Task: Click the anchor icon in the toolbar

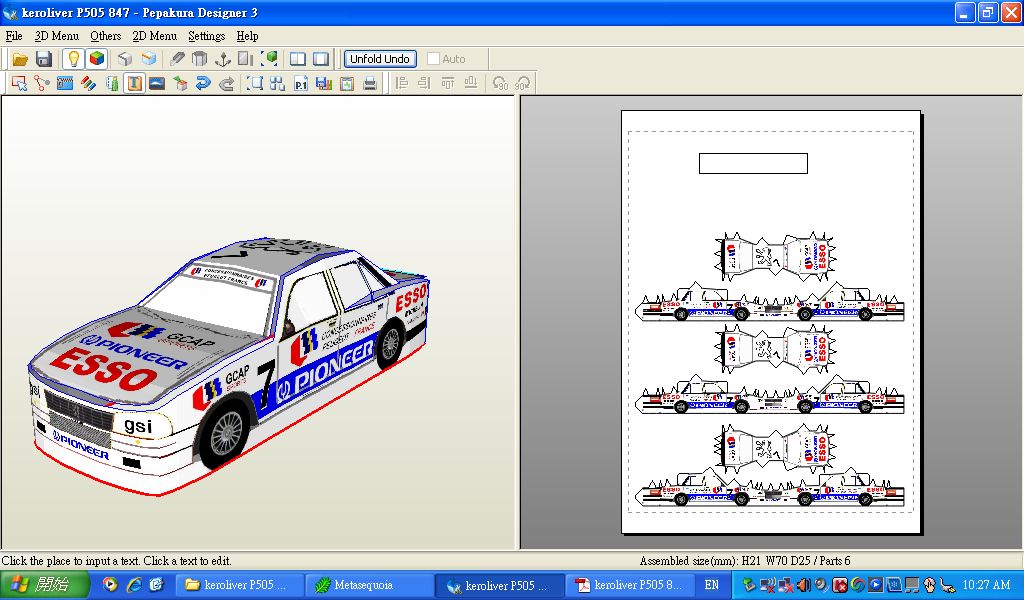Action: 224,59
